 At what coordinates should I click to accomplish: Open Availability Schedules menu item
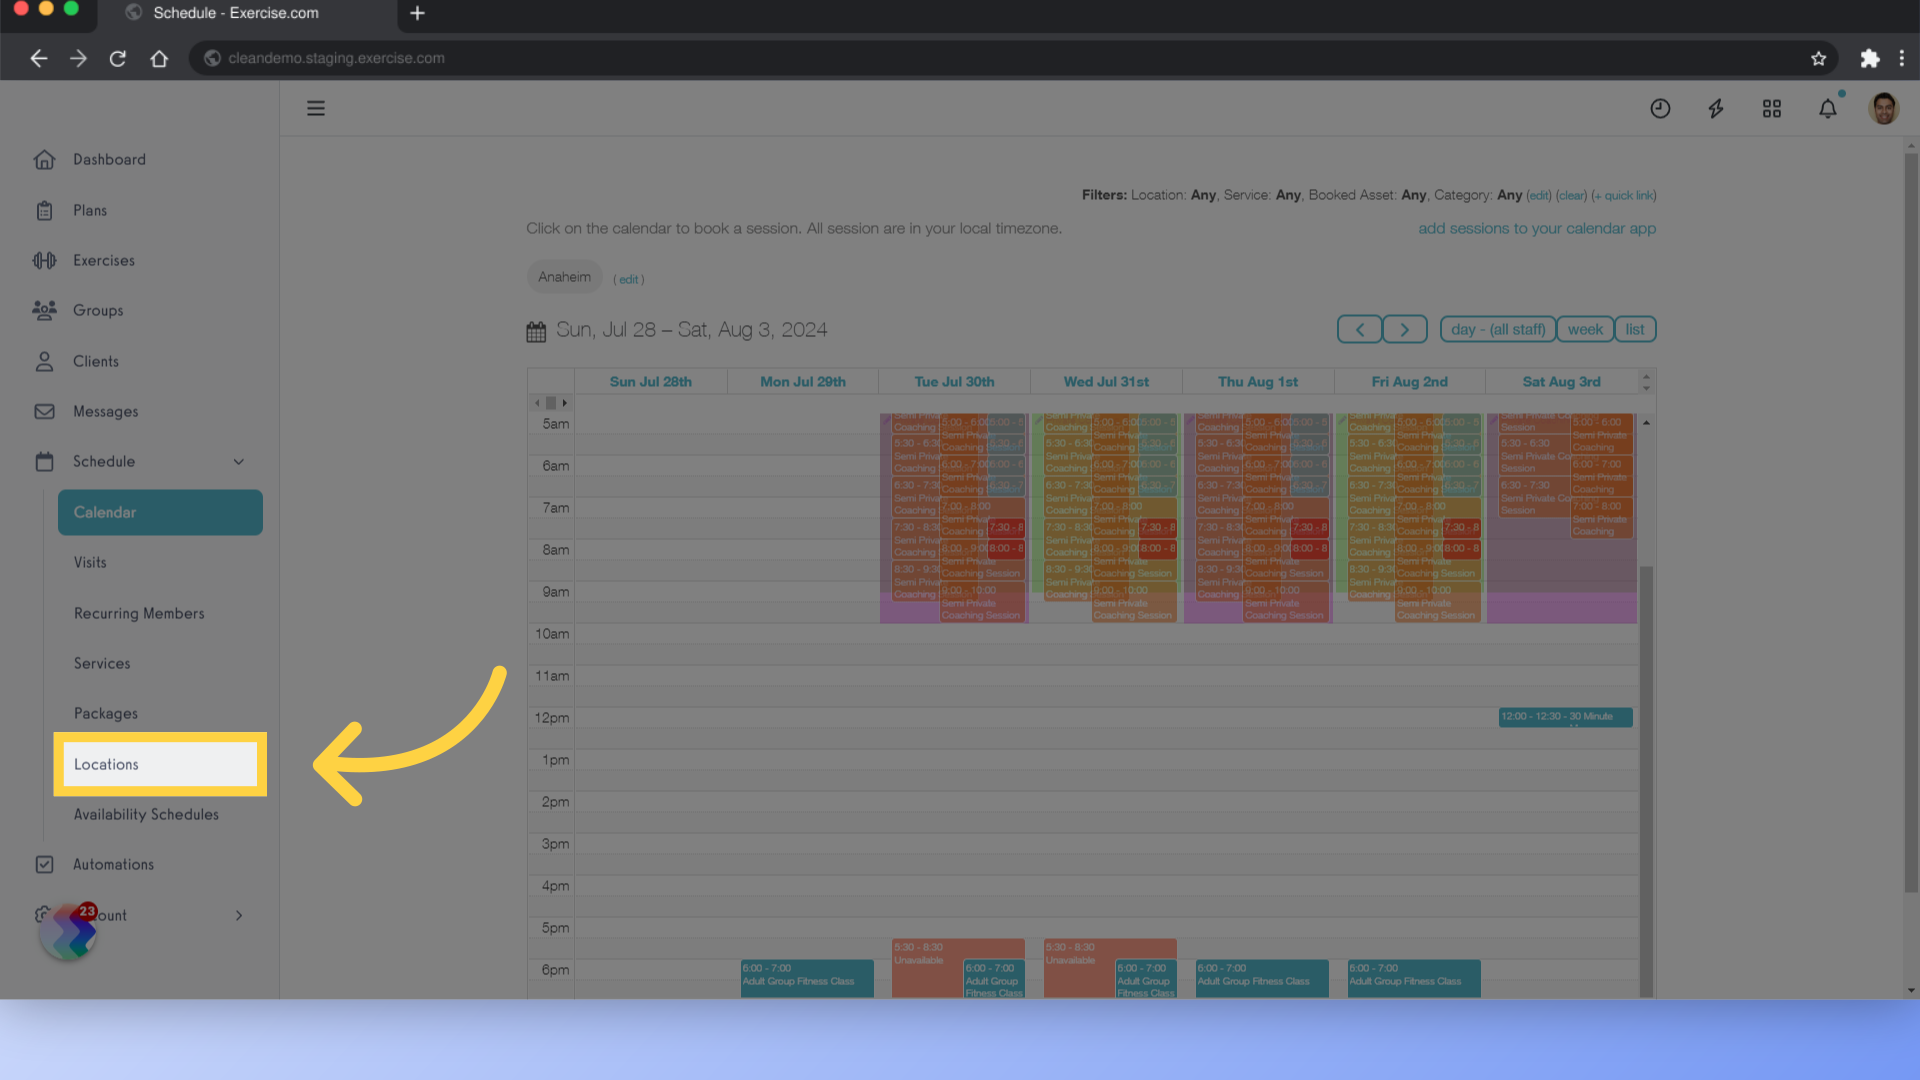146,815
